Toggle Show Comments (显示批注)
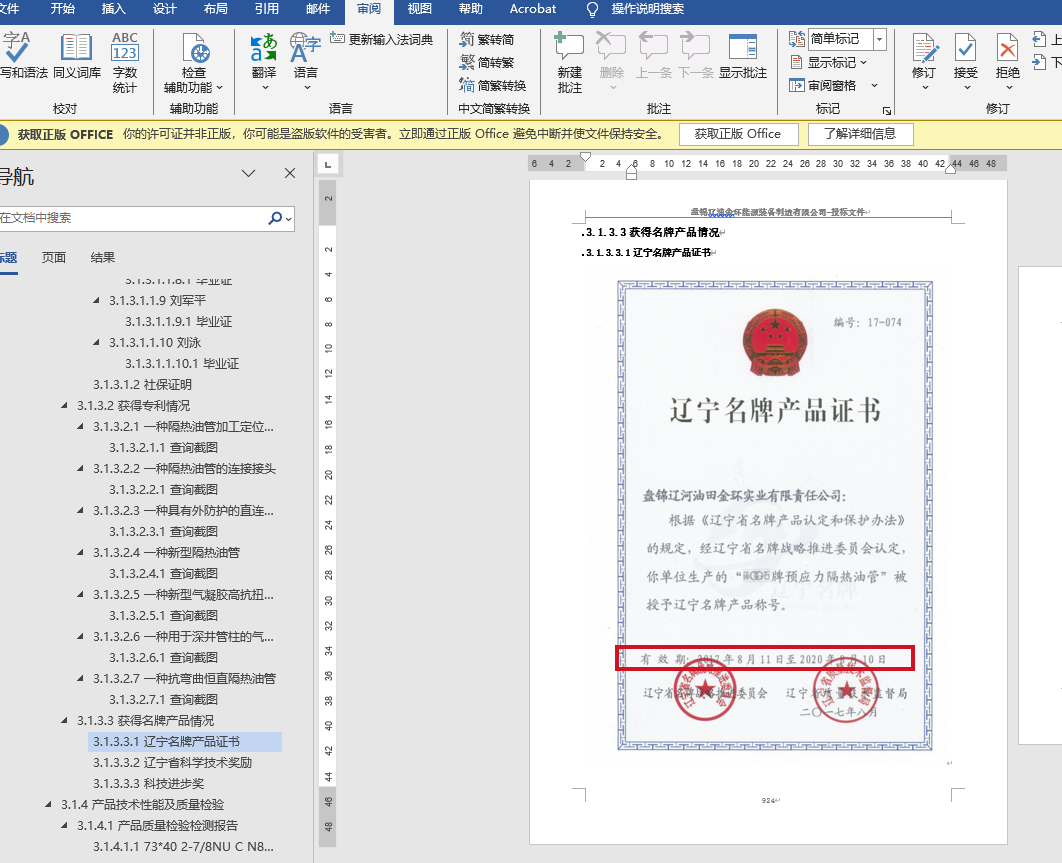 (743, 56)
